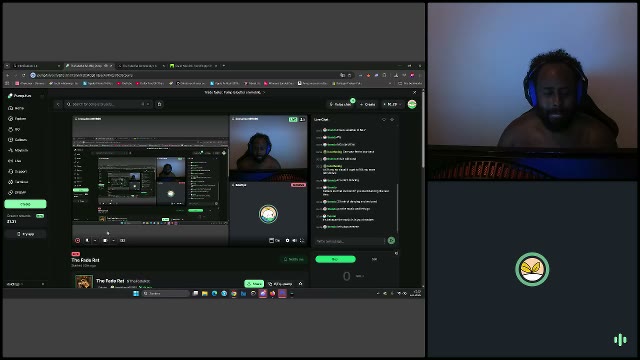Click the green Create button in the sidebar
Image resolution: width=640 pixels, height=360 pixels.
[25, 204]
